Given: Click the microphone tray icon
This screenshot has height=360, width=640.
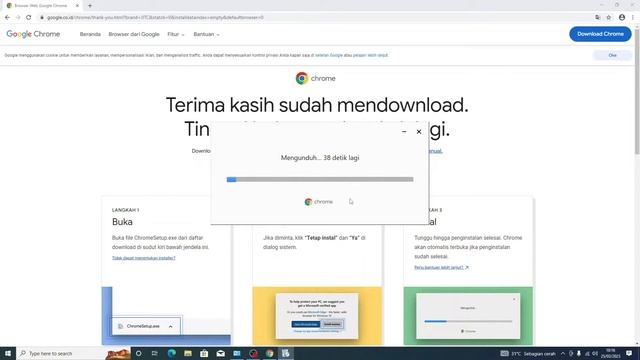Looking at the screenshot, I should pos(579,353).
